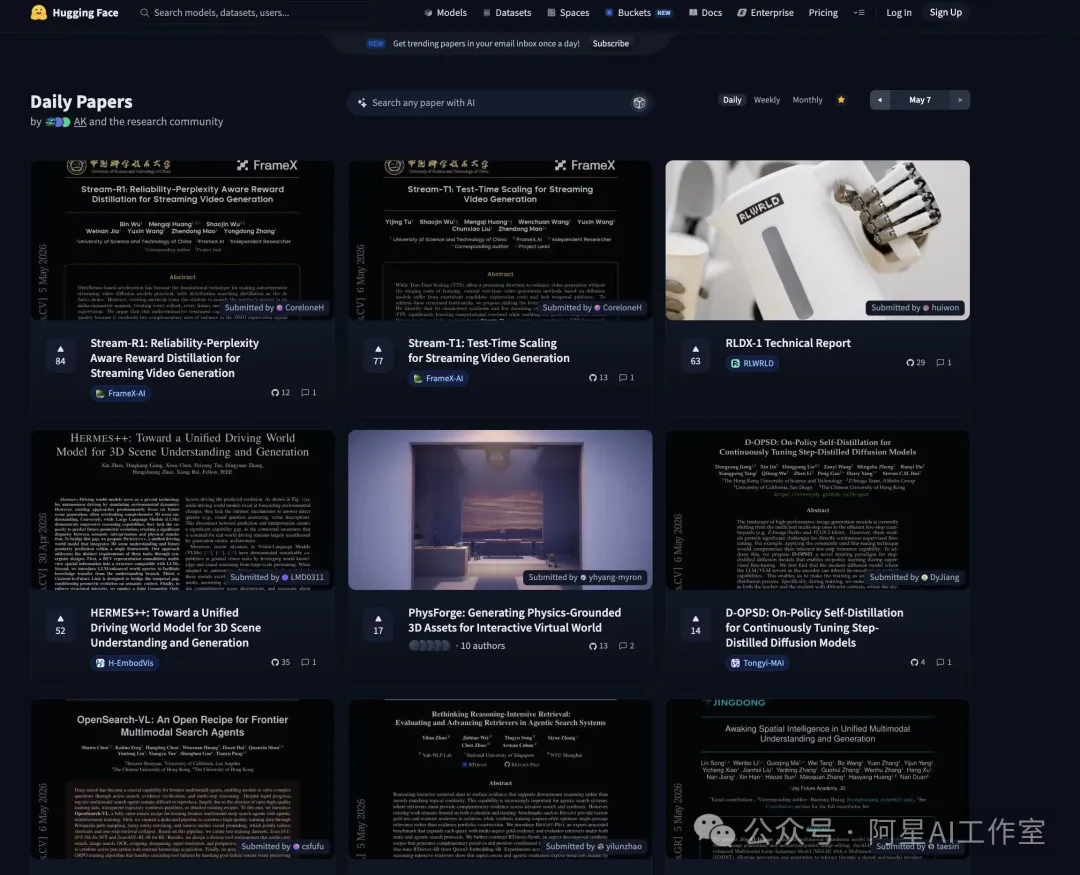Viewport: 1080px width, 875px height.
Task: Click PhysForge author avatars group
Action: (x=429, y=646)
